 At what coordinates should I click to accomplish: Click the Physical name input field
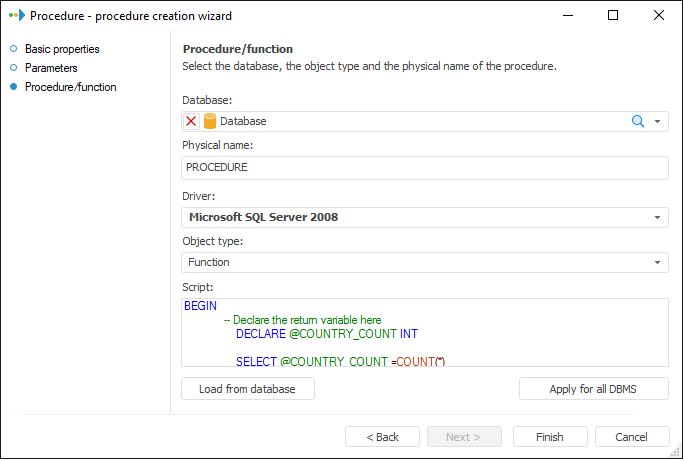[425, 168]
